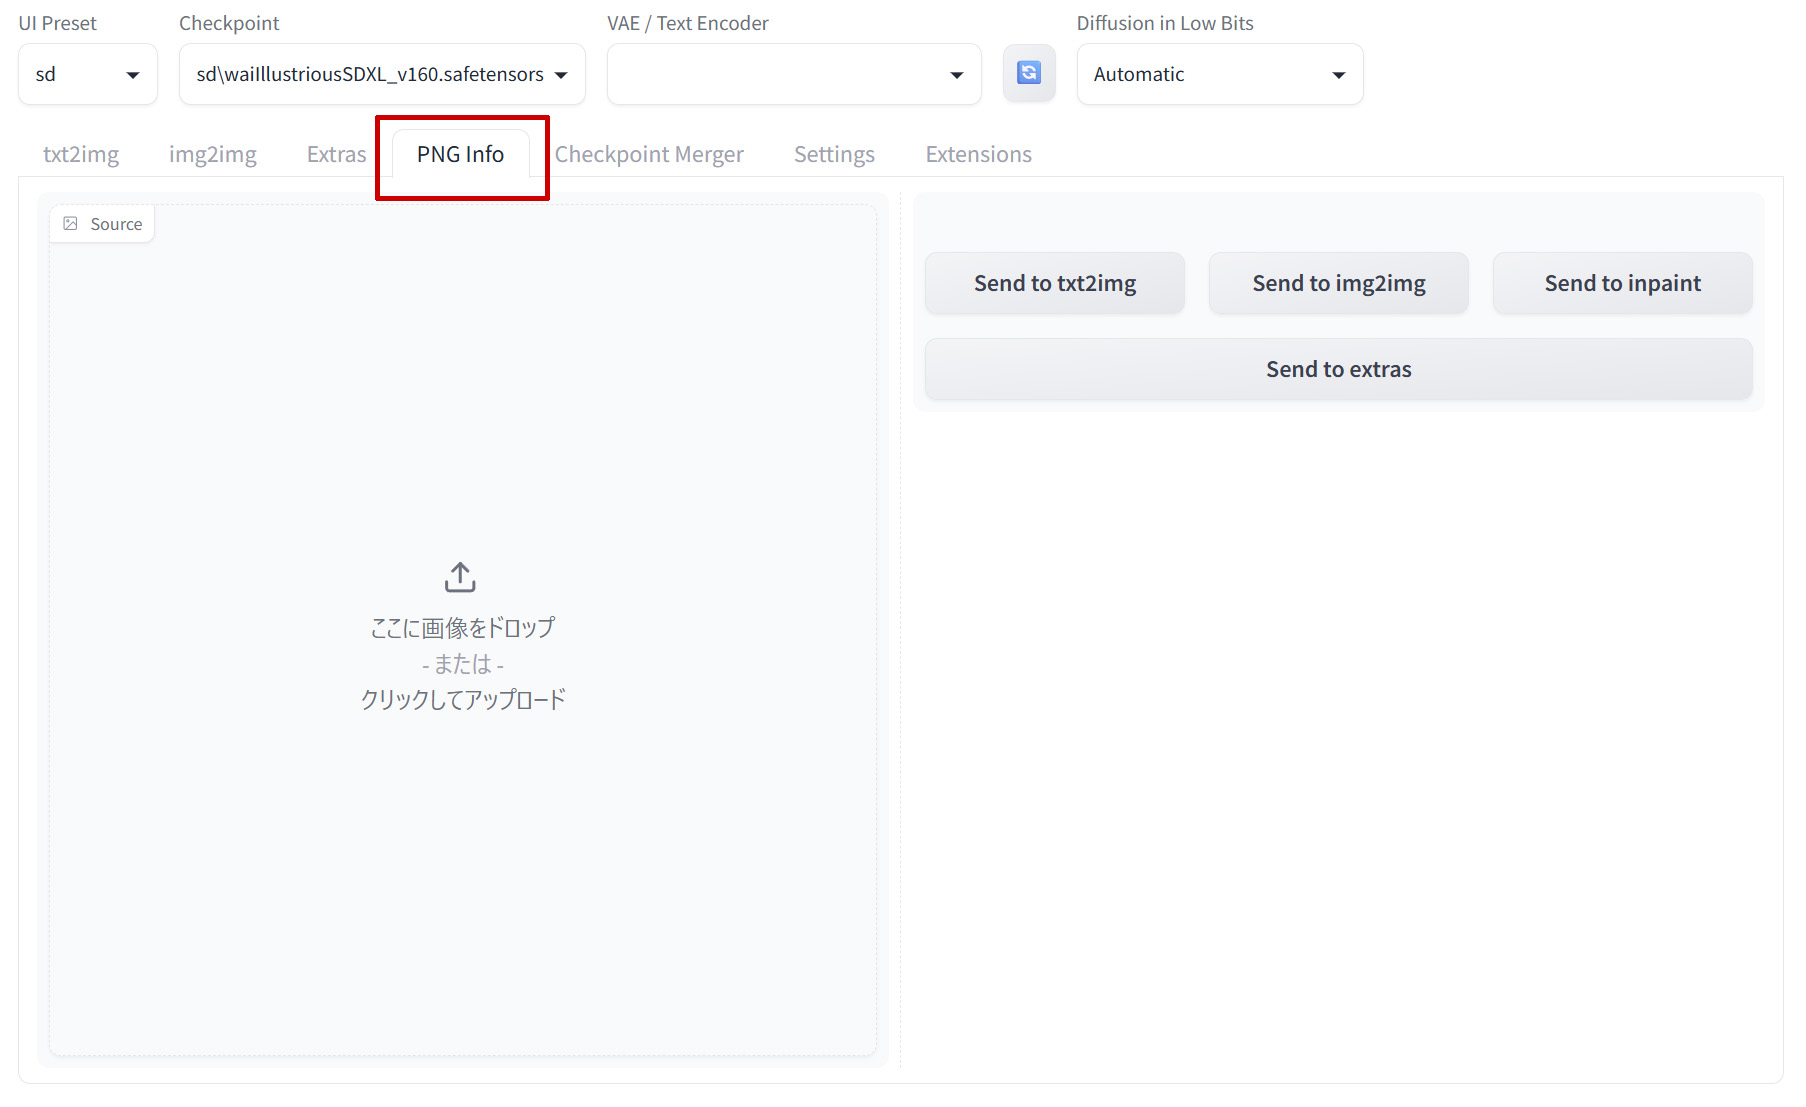Switch to the Settings tab

click(x=834, y=154)
